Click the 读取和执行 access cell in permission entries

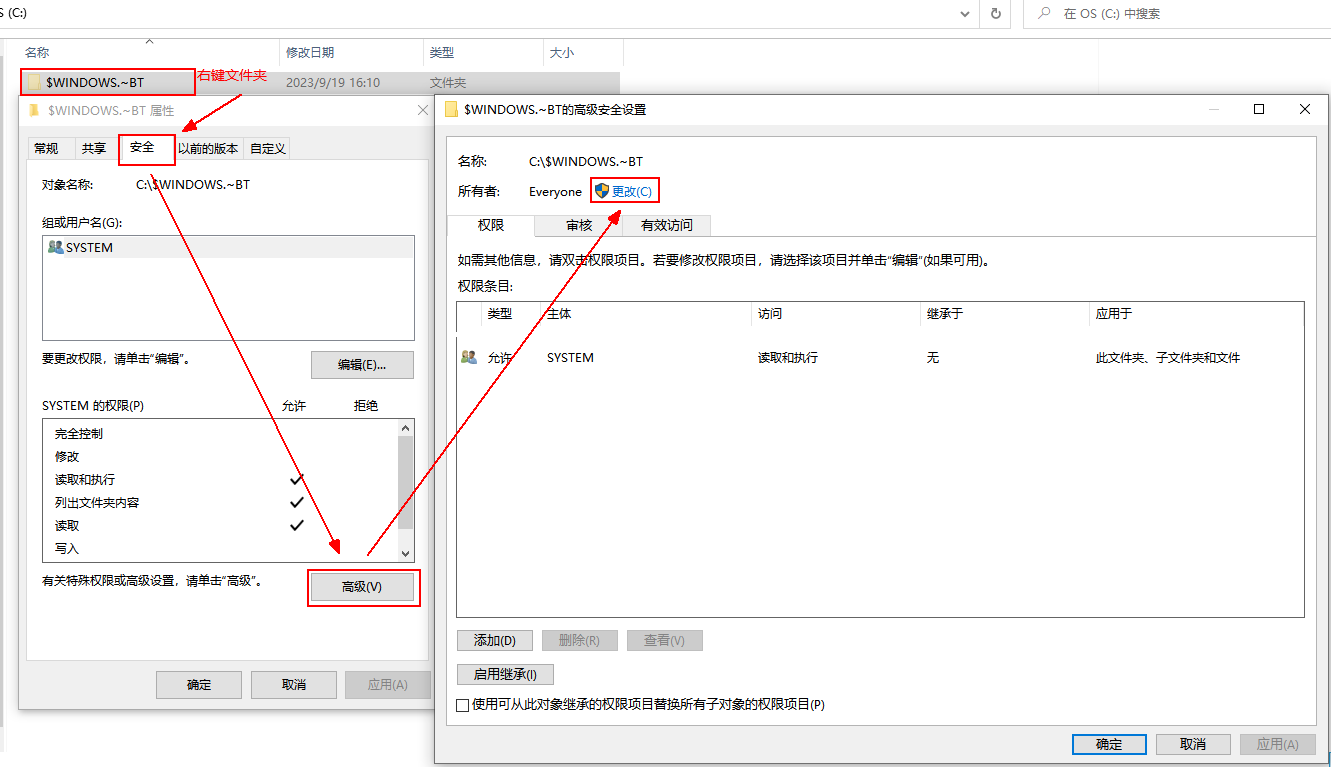coord(788,358)
